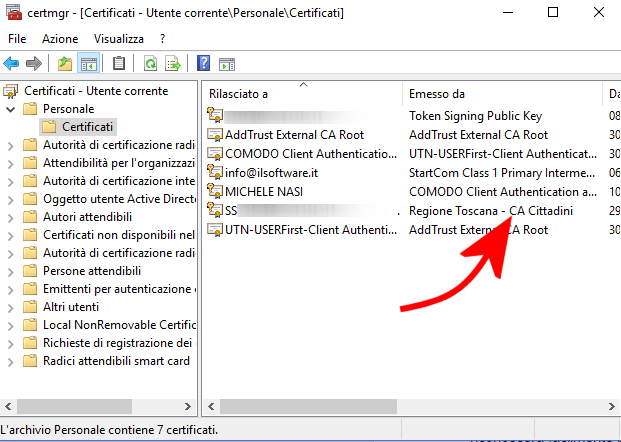Expand Attendibilità per l'organizzazione folder
The width and height of the screenshot is (621, 442).
pos(11,164)
